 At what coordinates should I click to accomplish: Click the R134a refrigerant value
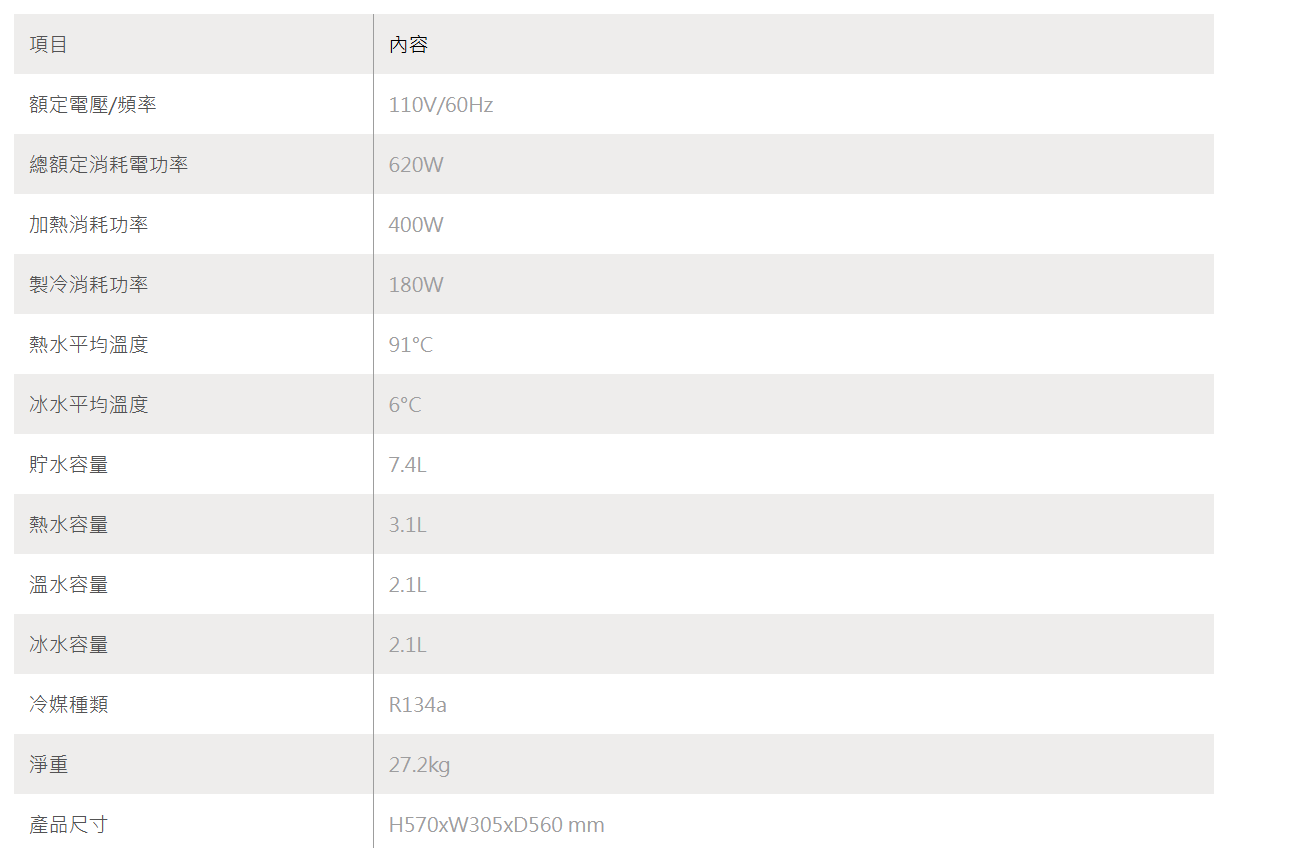point(417,705)
